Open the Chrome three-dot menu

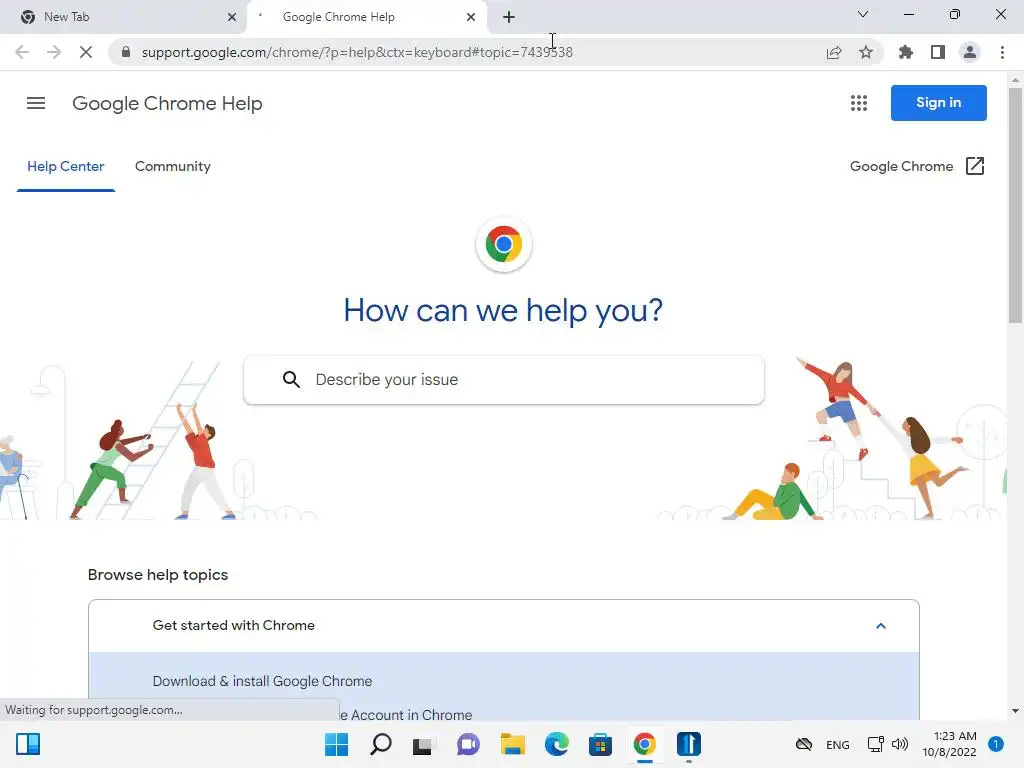click(1002, 52)
